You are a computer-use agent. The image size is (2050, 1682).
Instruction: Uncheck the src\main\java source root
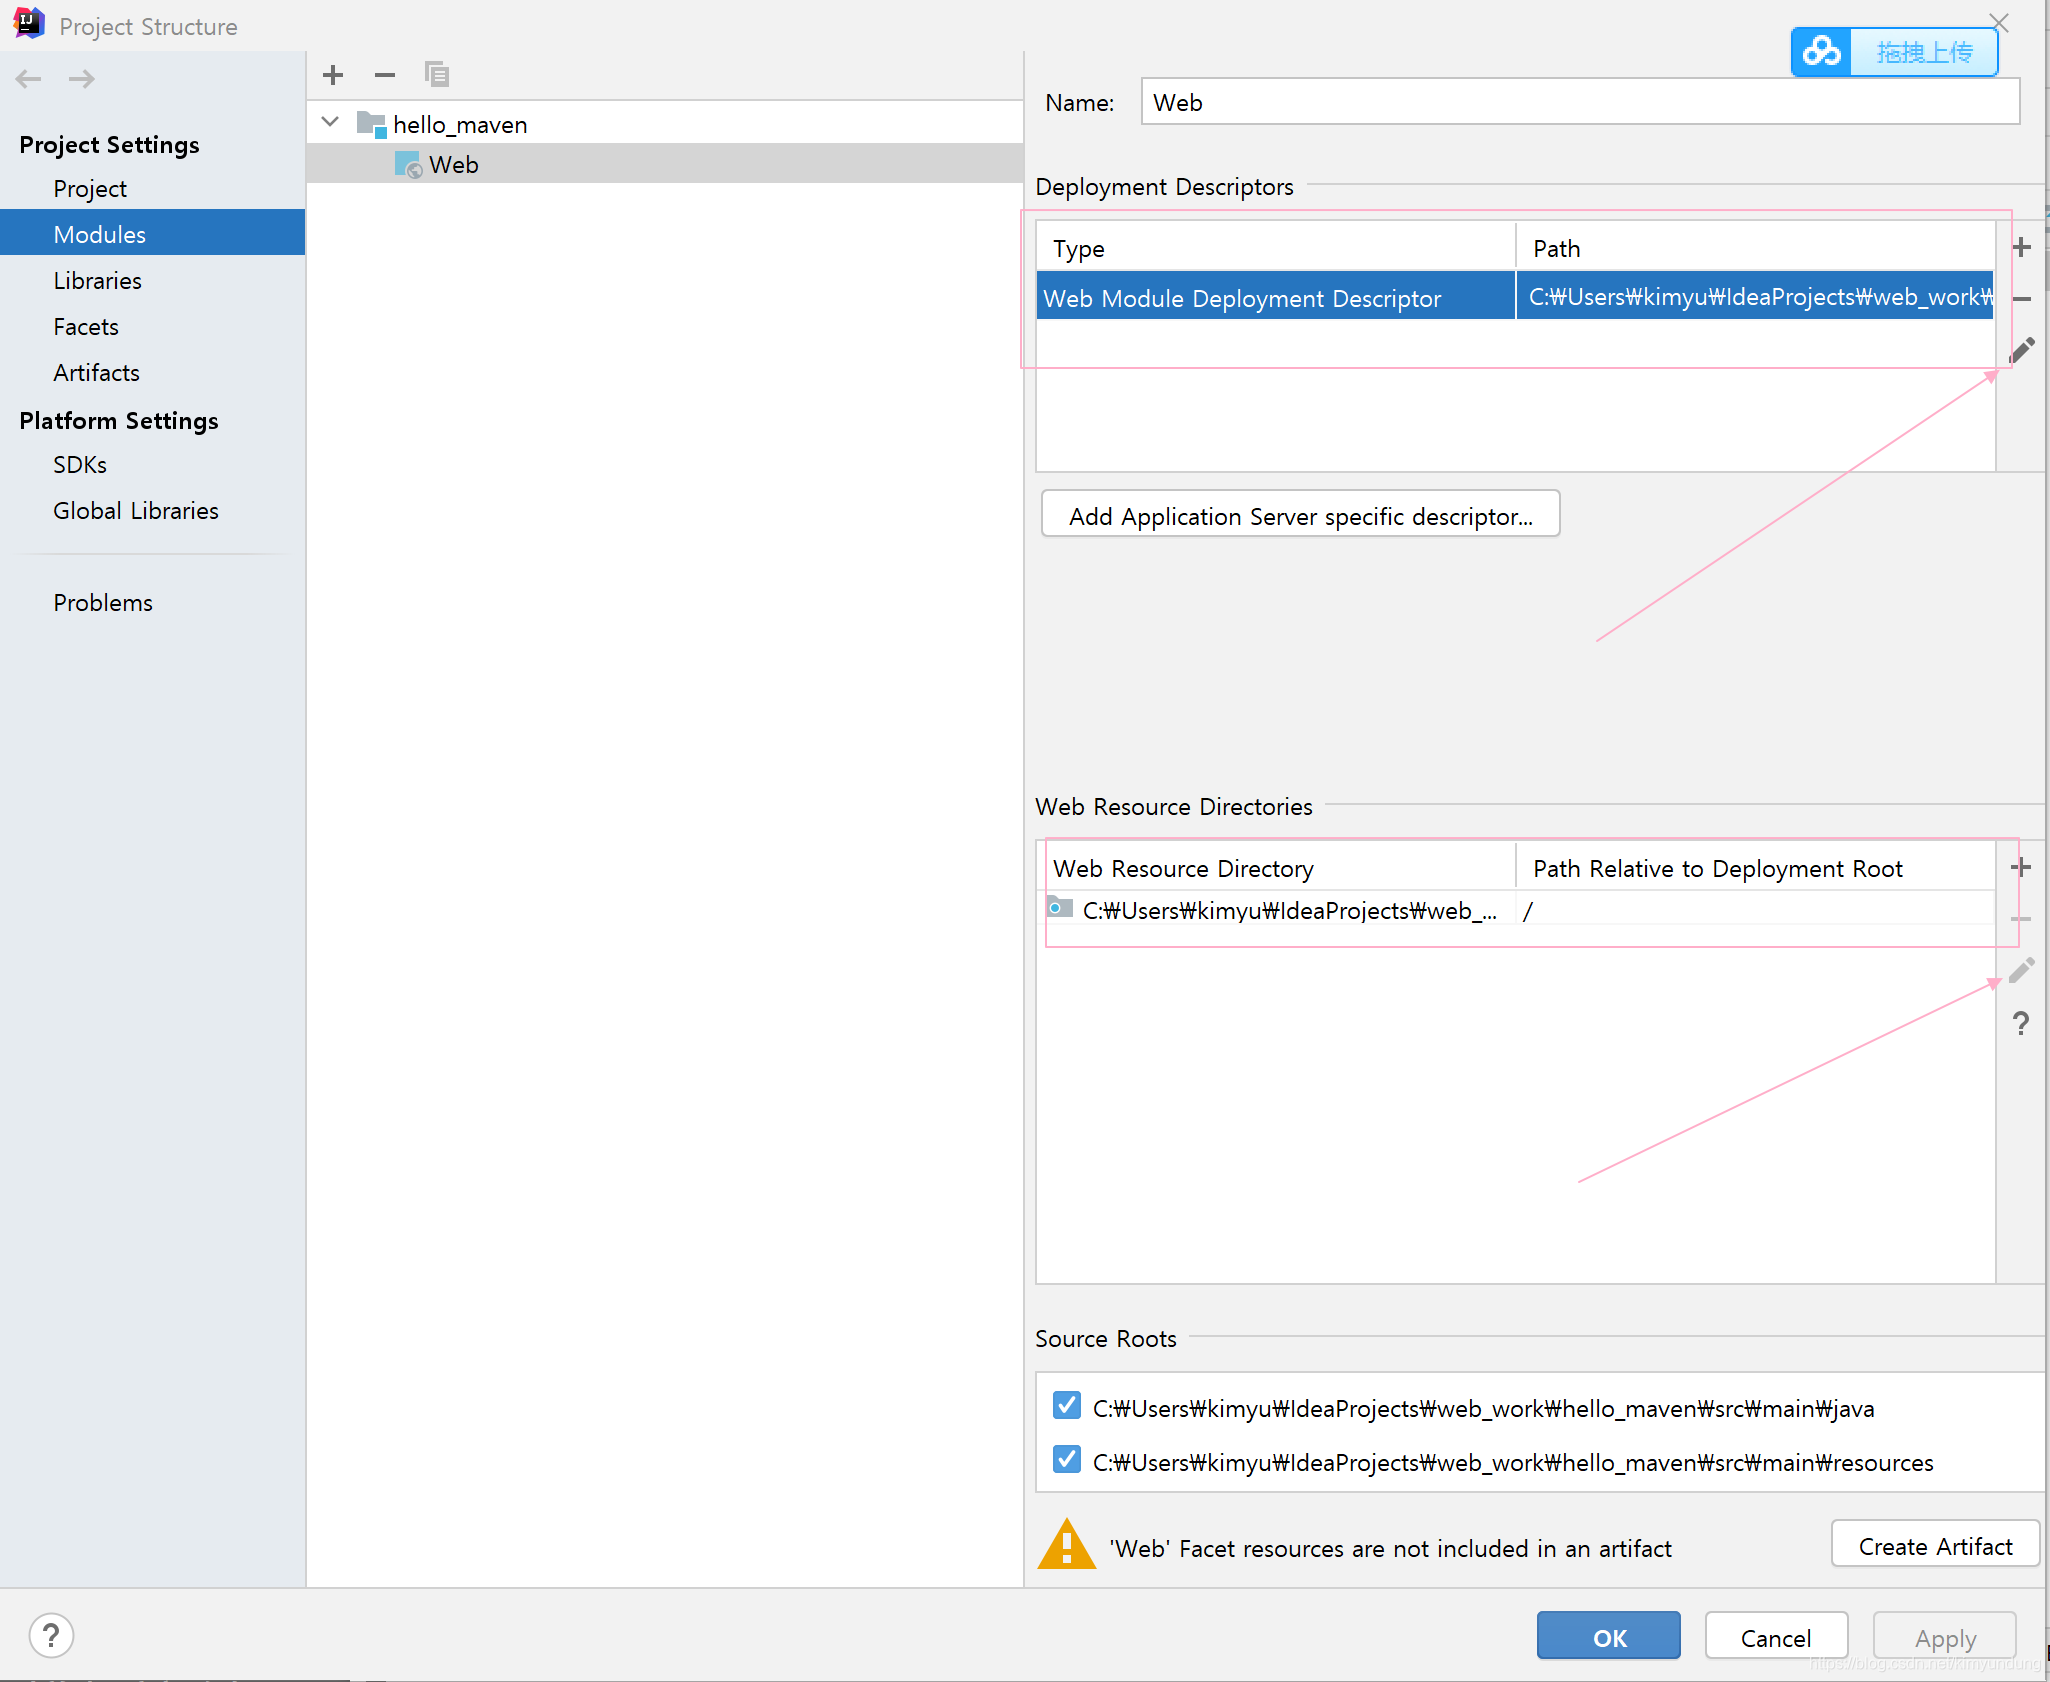click(1067, 1406)
